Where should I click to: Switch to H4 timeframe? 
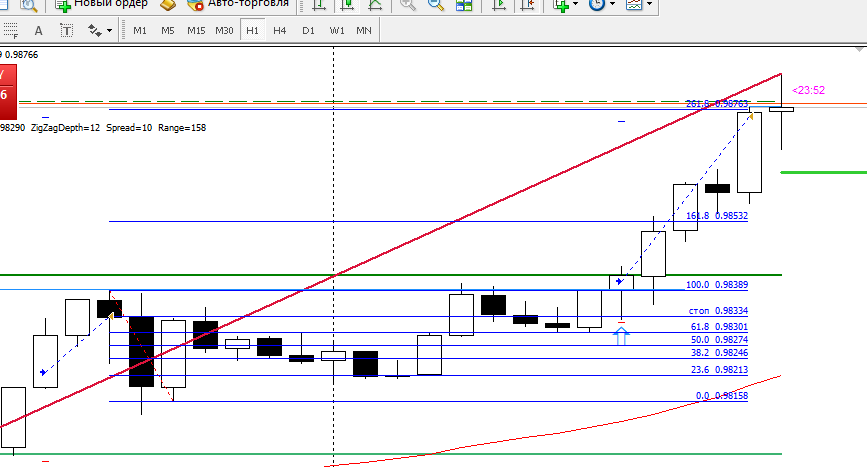280,30
